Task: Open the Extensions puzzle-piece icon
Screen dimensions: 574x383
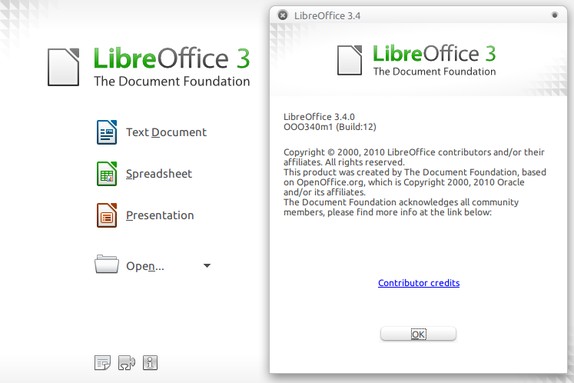Action: click(127, 363)
